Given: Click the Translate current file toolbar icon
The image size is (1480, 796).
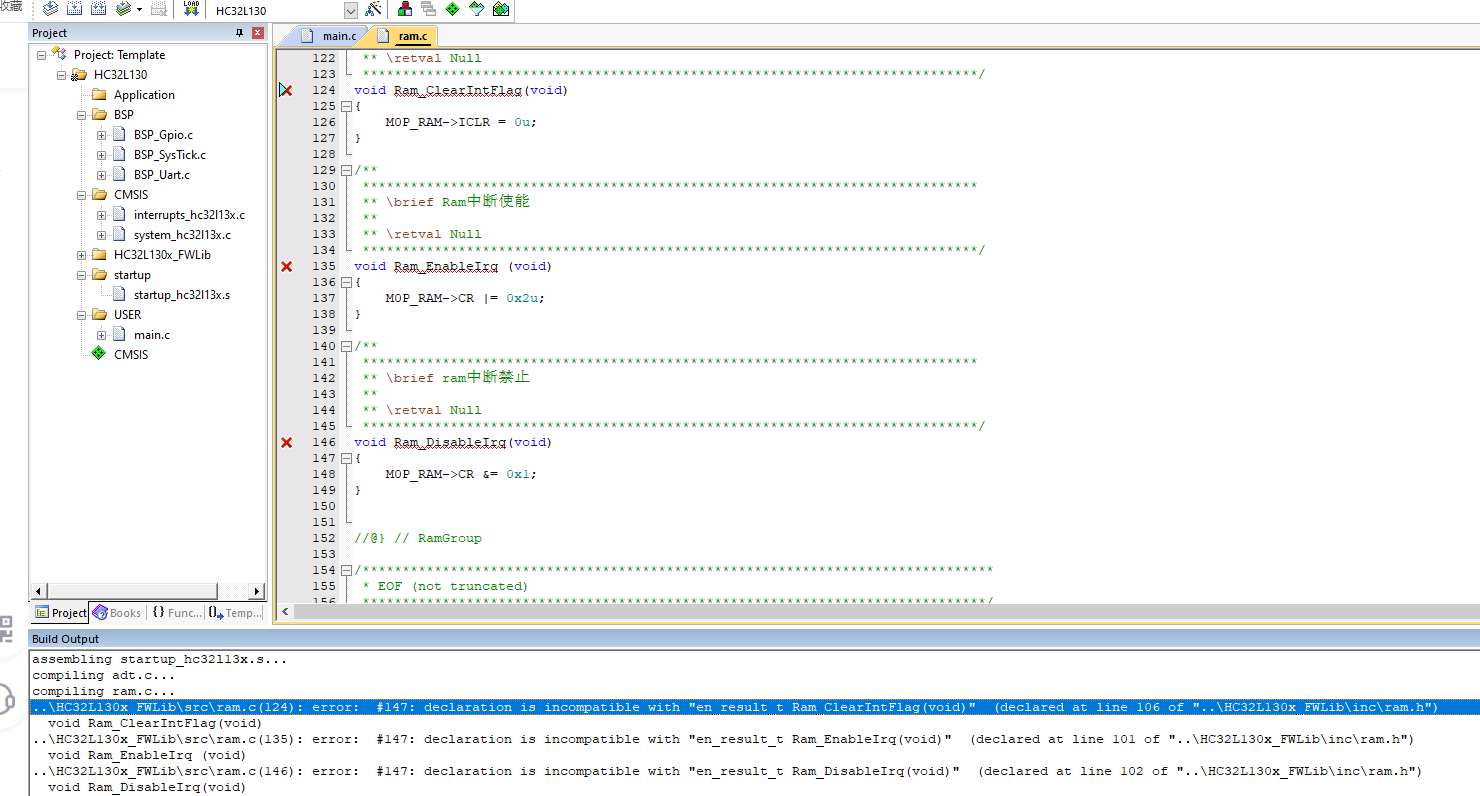Looking at the screenshot, I should (51, 10).
